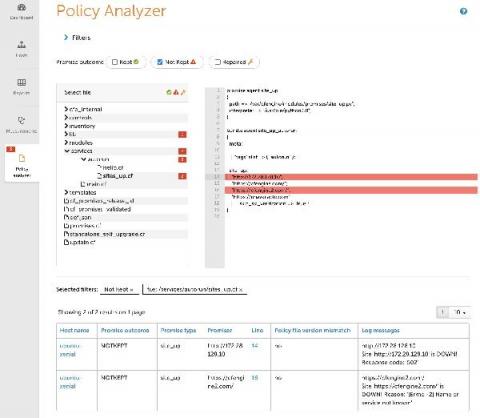Open host link in the cfengine2.com row

70,382
